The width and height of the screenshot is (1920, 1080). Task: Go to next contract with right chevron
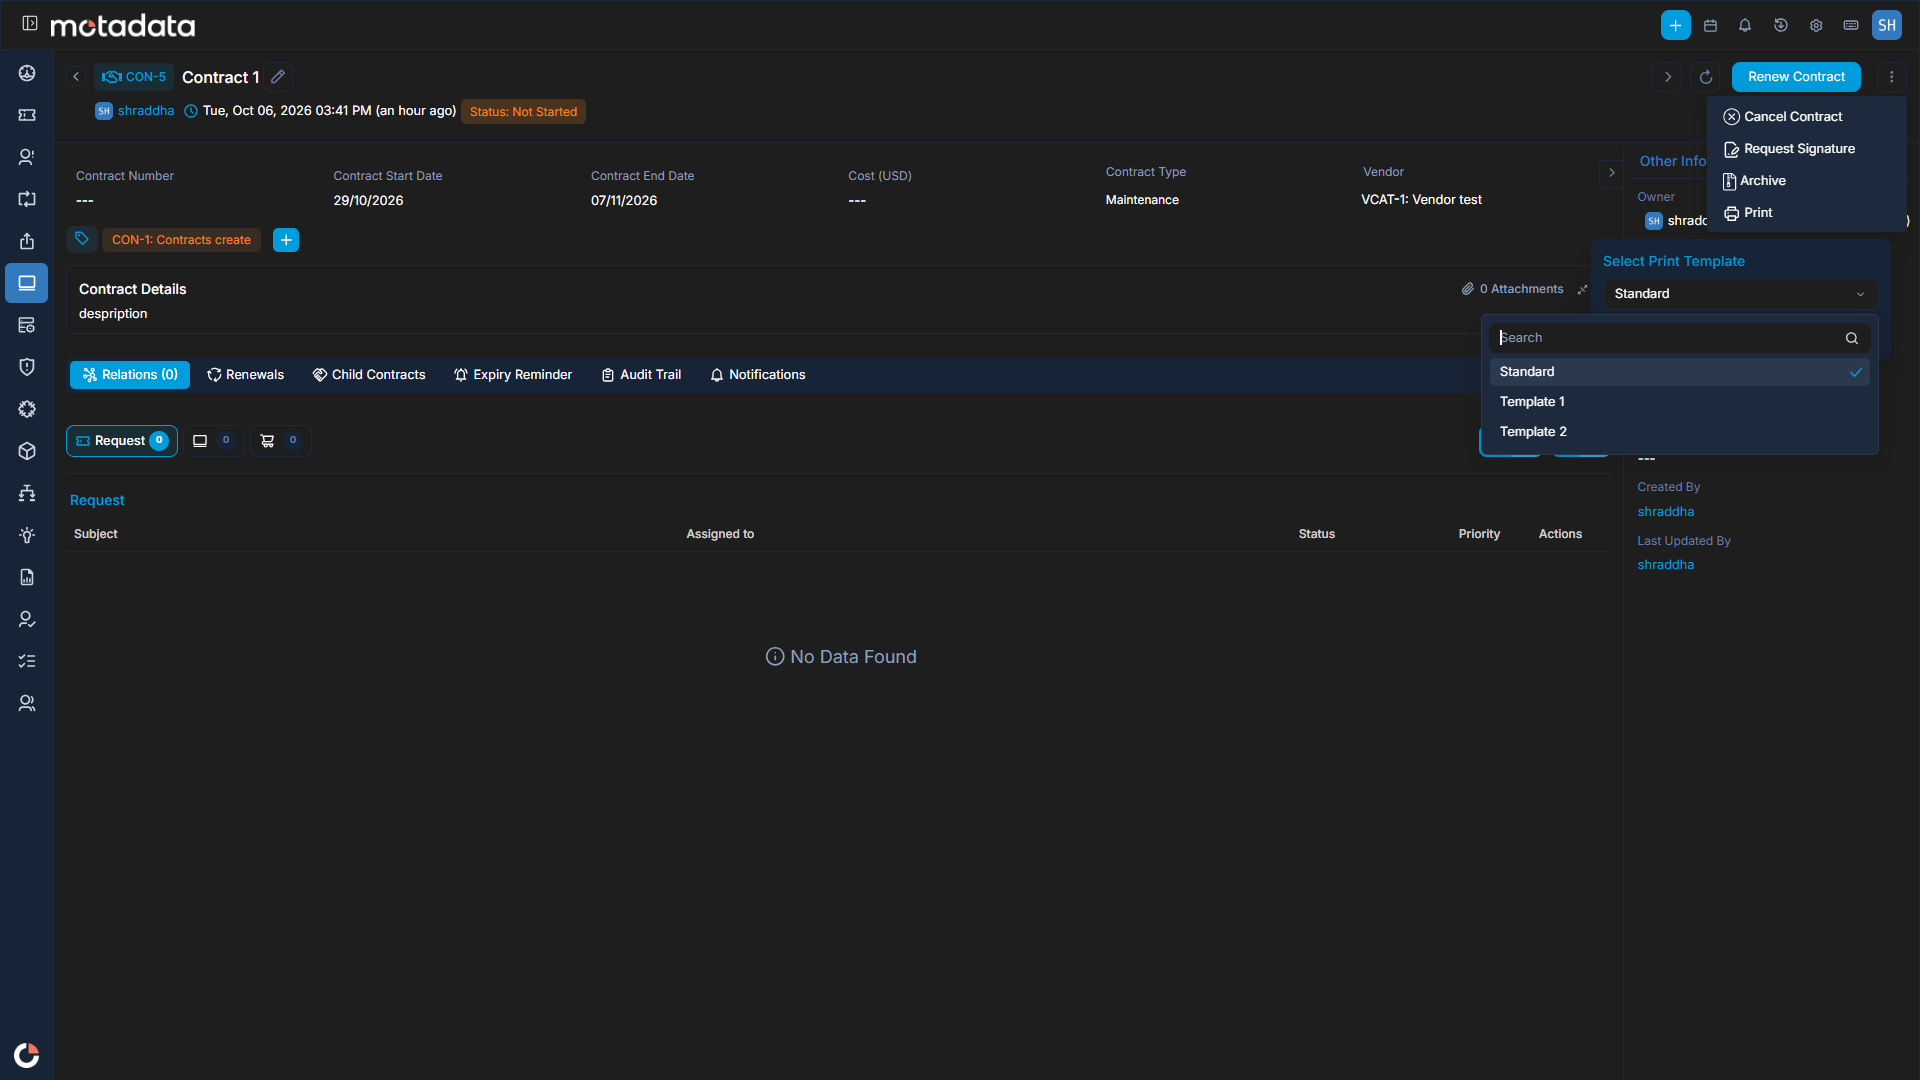[1667, 77]
